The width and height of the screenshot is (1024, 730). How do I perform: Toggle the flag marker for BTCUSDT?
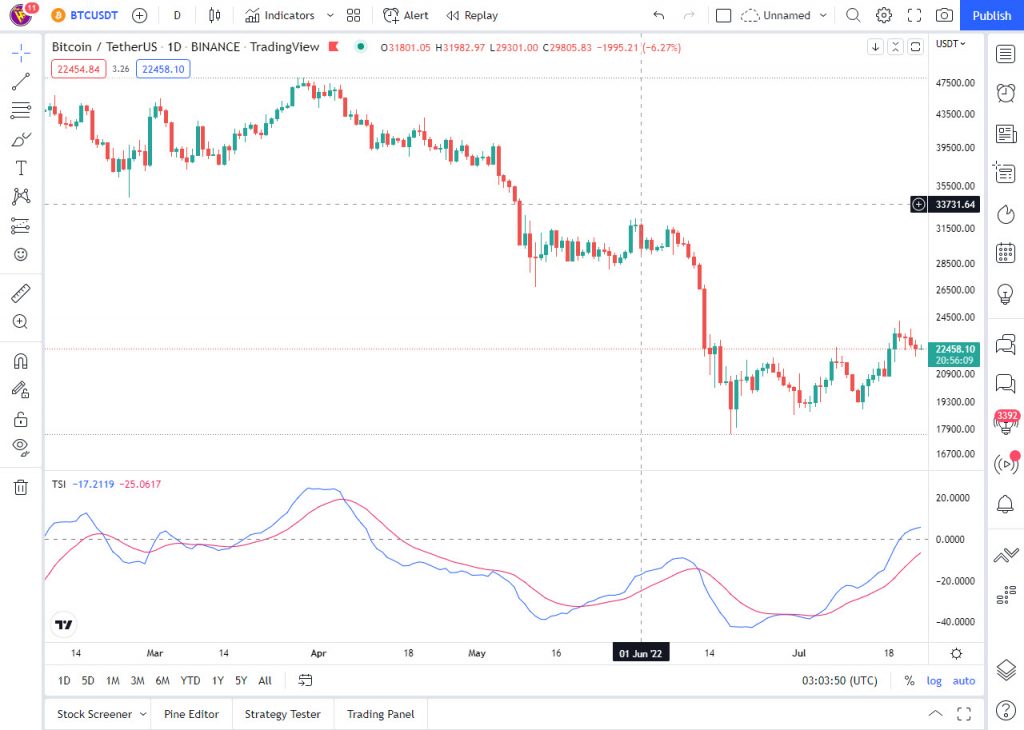[334, 46]
